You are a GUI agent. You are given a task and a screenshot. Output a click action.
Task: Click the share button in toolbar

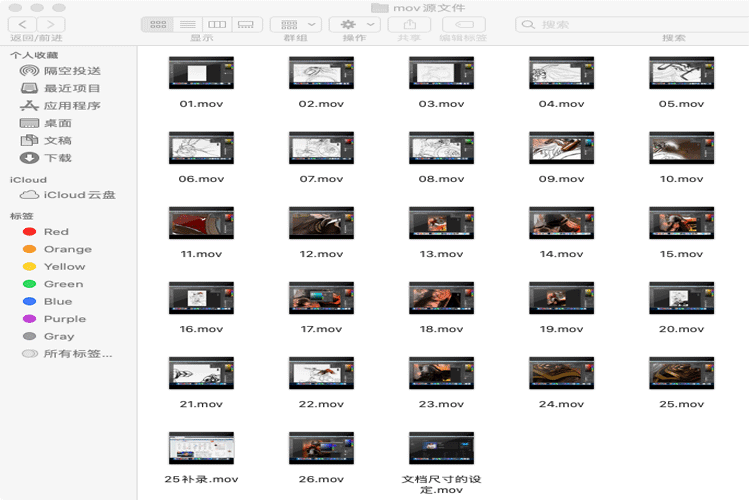(409, 24)
